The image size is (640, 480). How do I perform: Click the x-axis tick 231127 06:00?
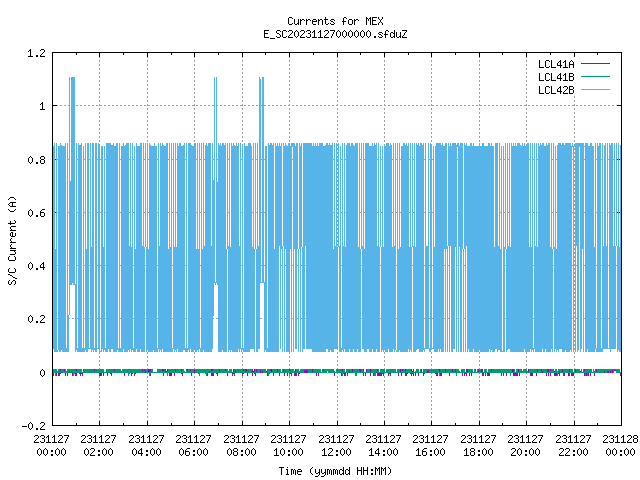point(193,446)
